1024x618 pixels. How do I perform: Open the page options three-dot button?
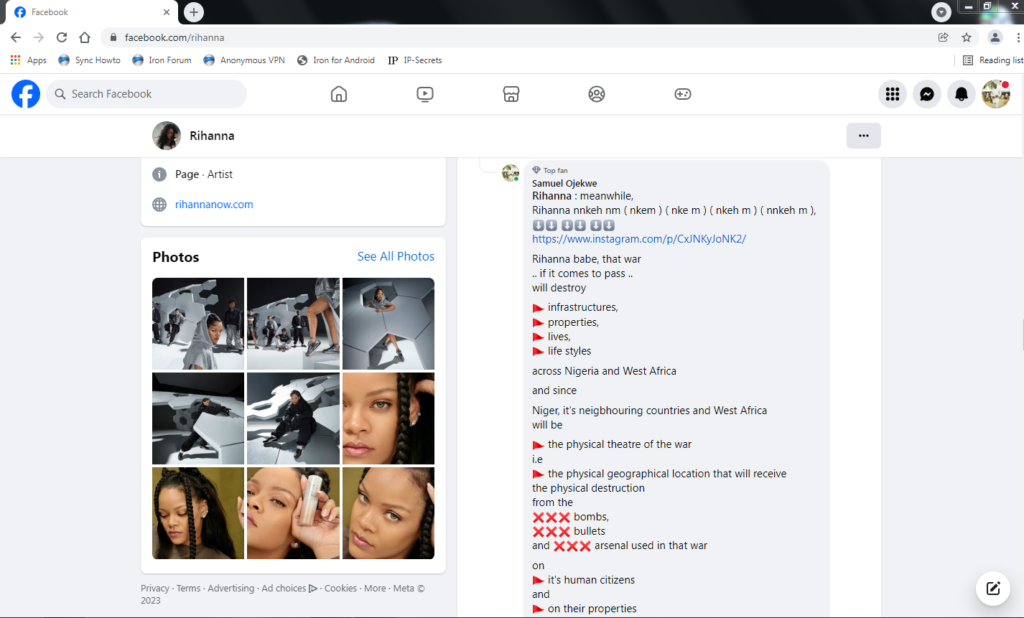coord(863,136)
